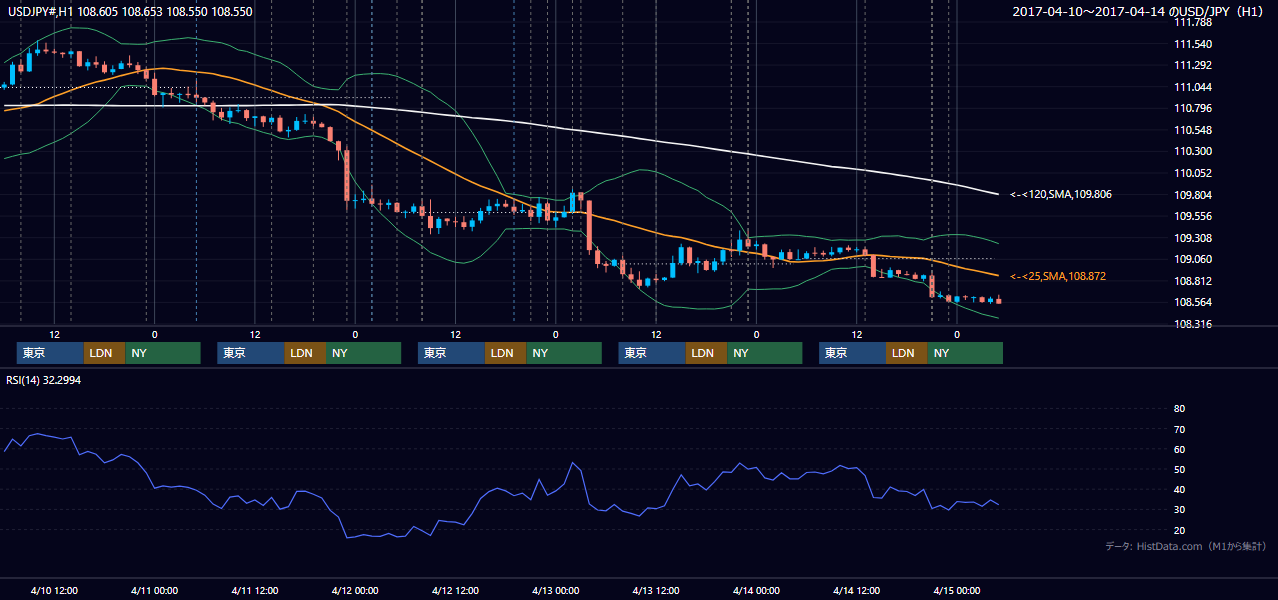
Task: Click price axis label 109.060
Action: coord(1193,259)
